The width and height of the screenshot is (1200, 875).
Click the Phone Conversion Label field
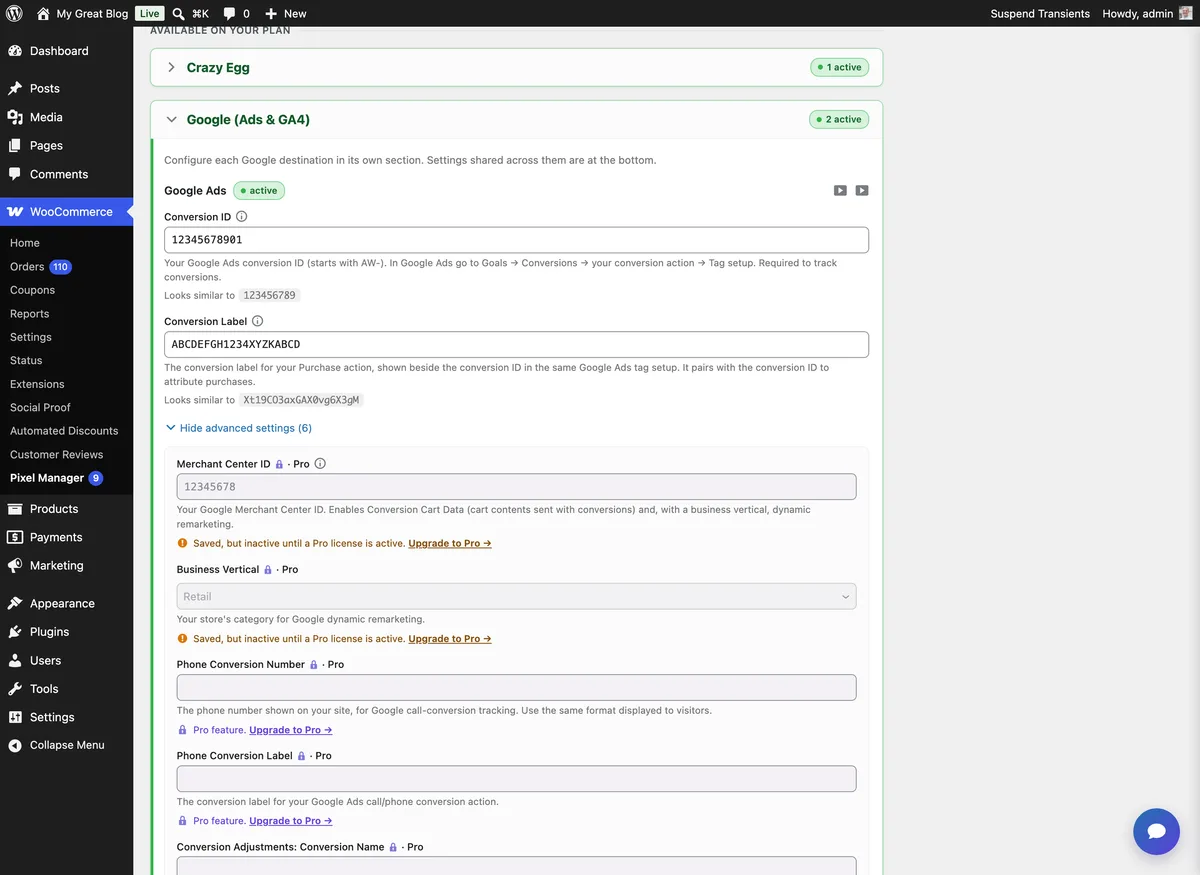[x=516, y=779]
